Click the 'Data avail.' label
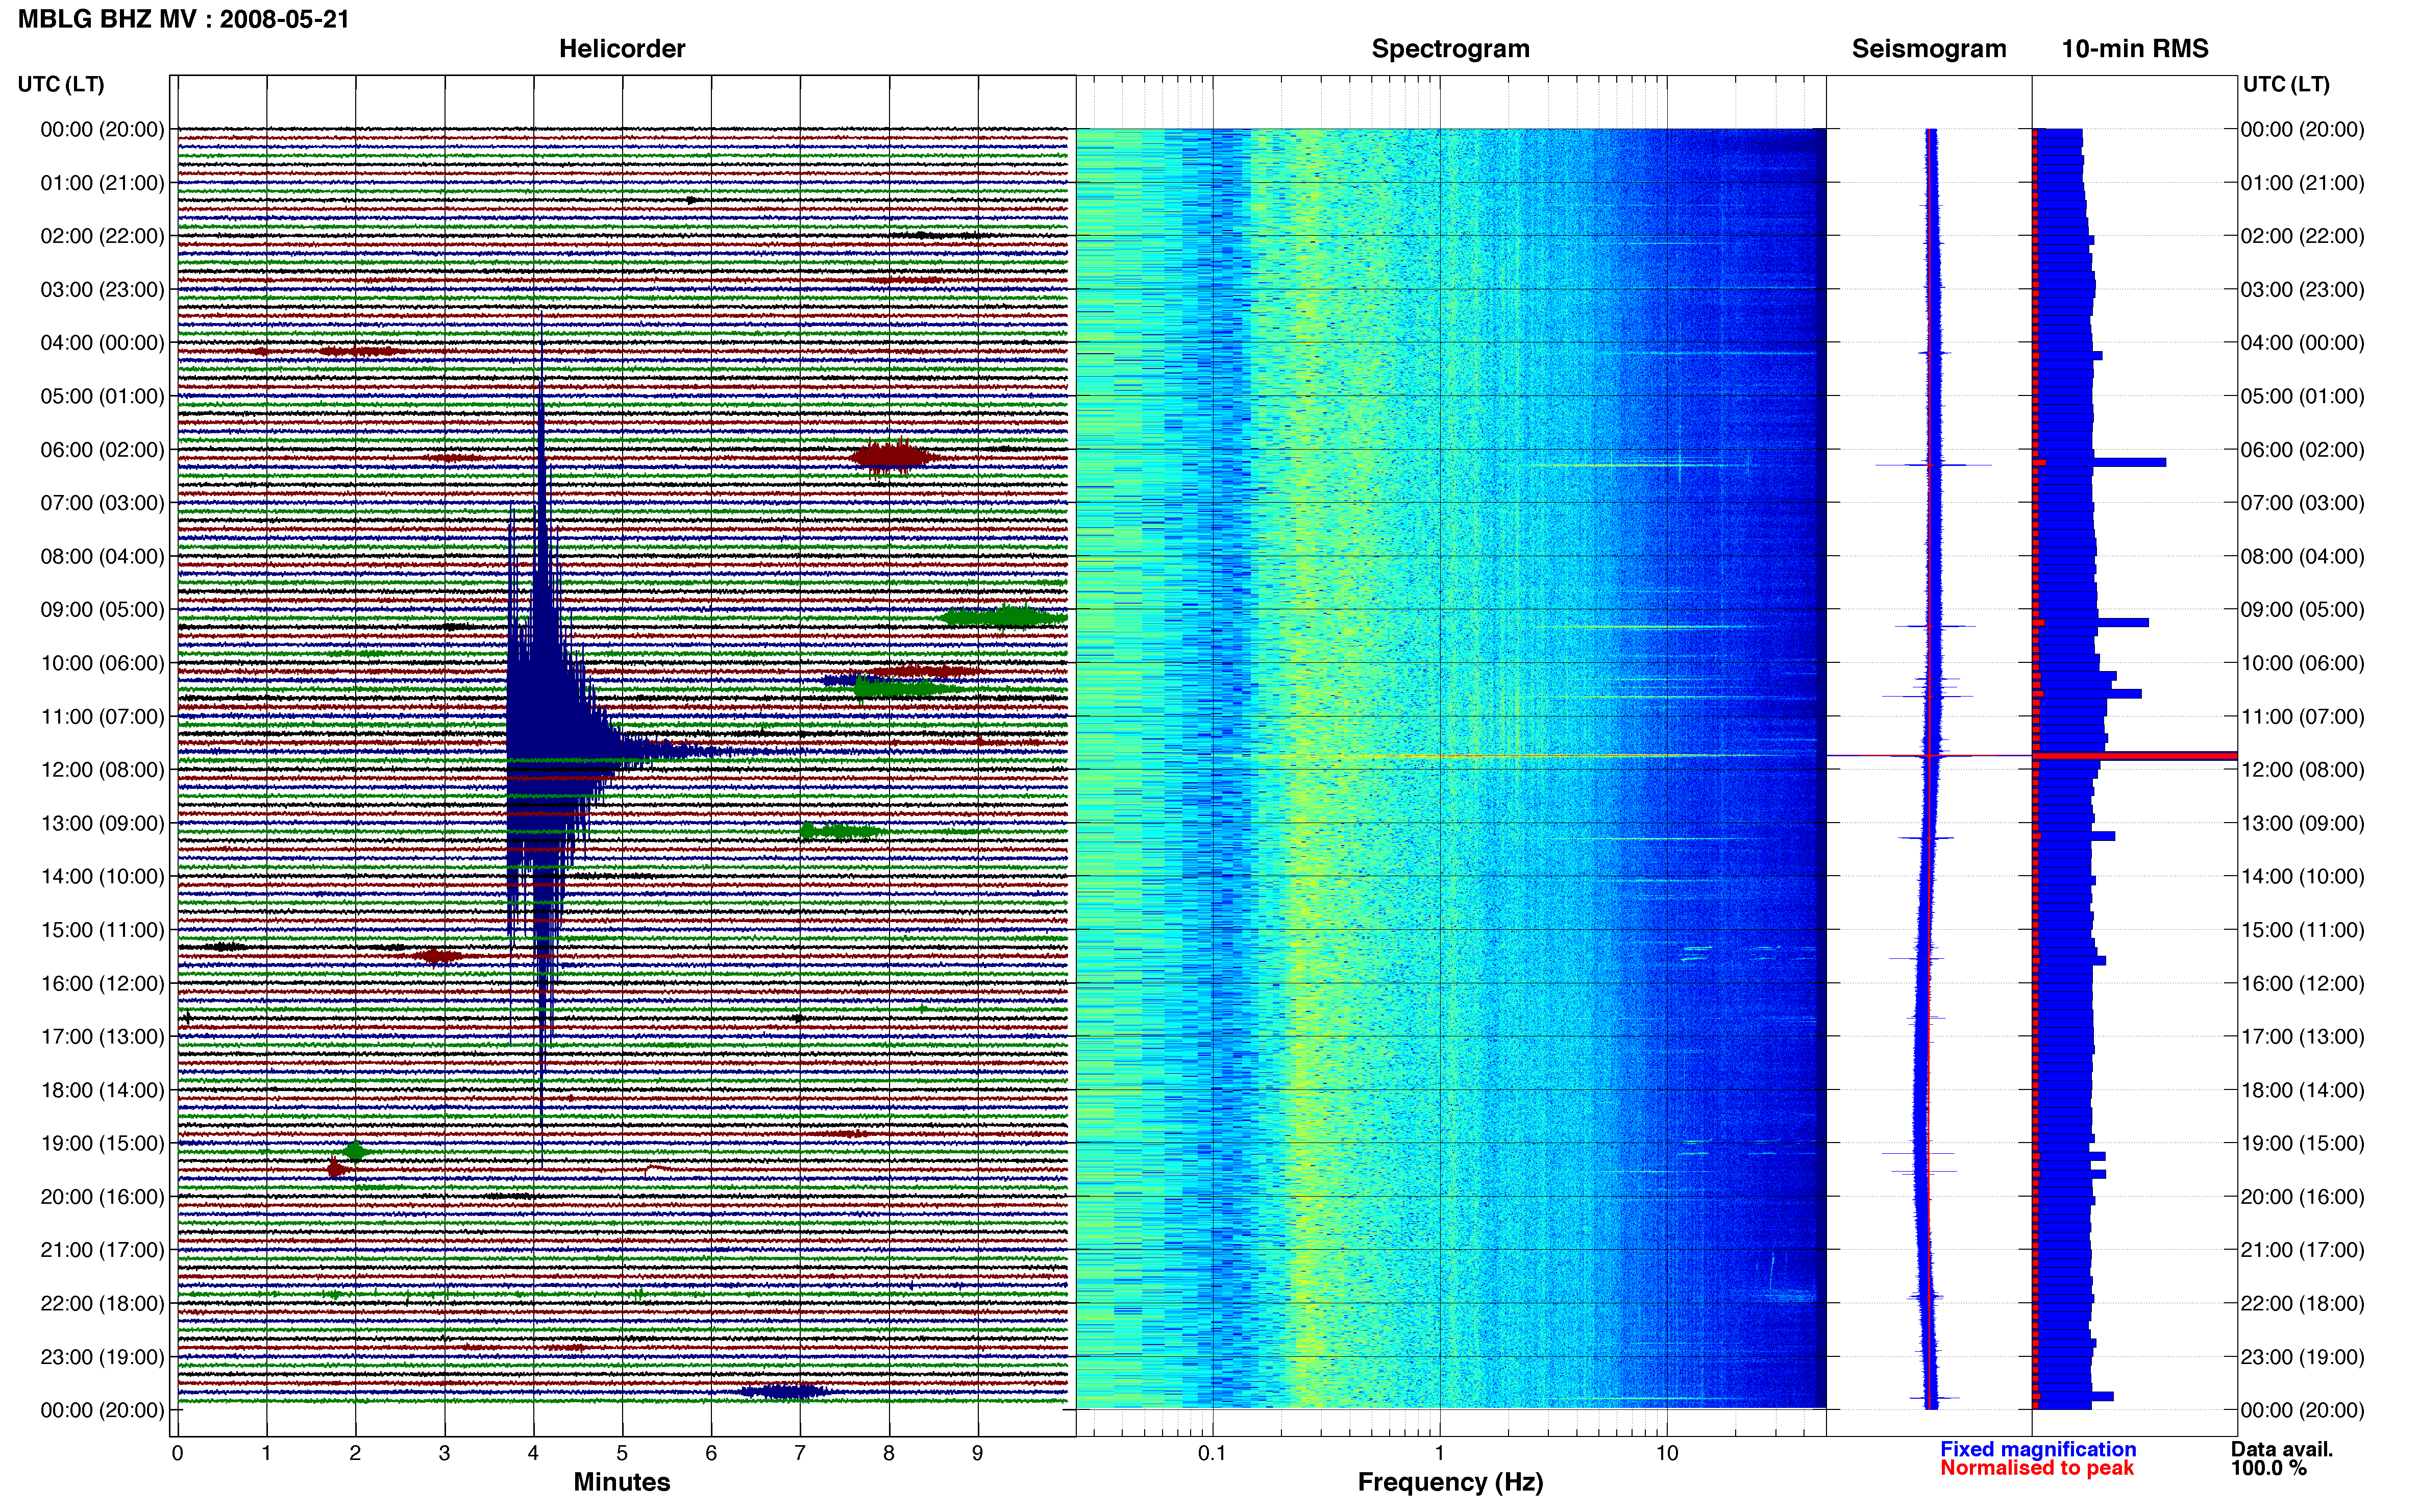Viewport: 2419px width, 1512px height. [x=2281, y=1449]
